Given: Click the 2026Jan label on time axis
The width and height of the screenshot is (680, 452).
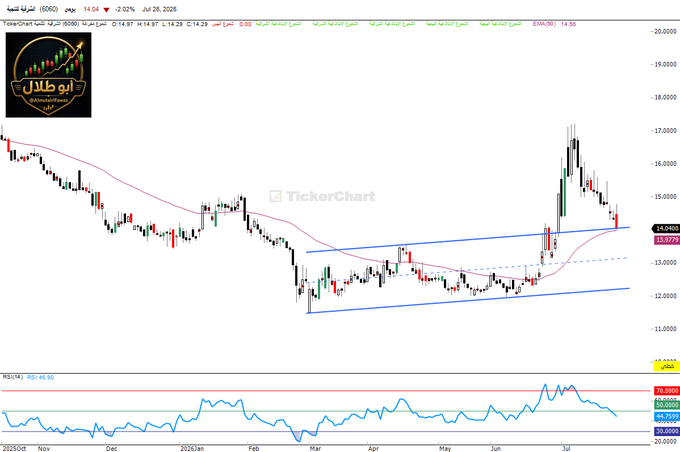Looking at the screenshot, I should pos(192,449).
